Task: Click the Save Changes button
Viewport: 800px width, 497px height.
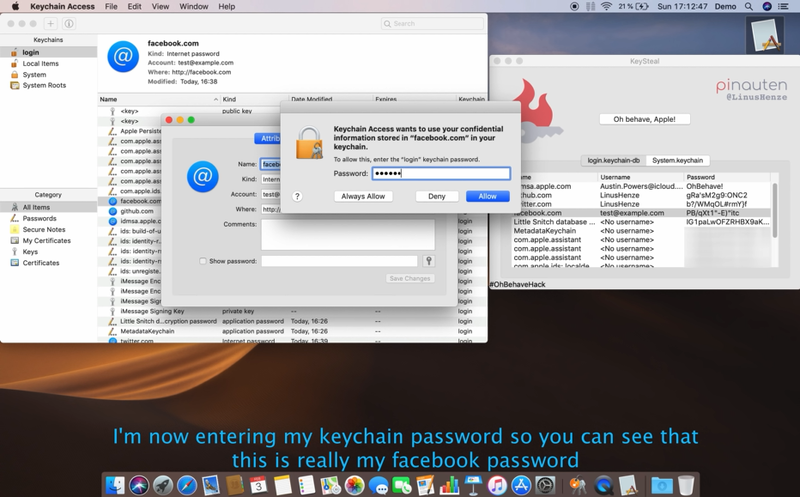Action: pos(410,279)
